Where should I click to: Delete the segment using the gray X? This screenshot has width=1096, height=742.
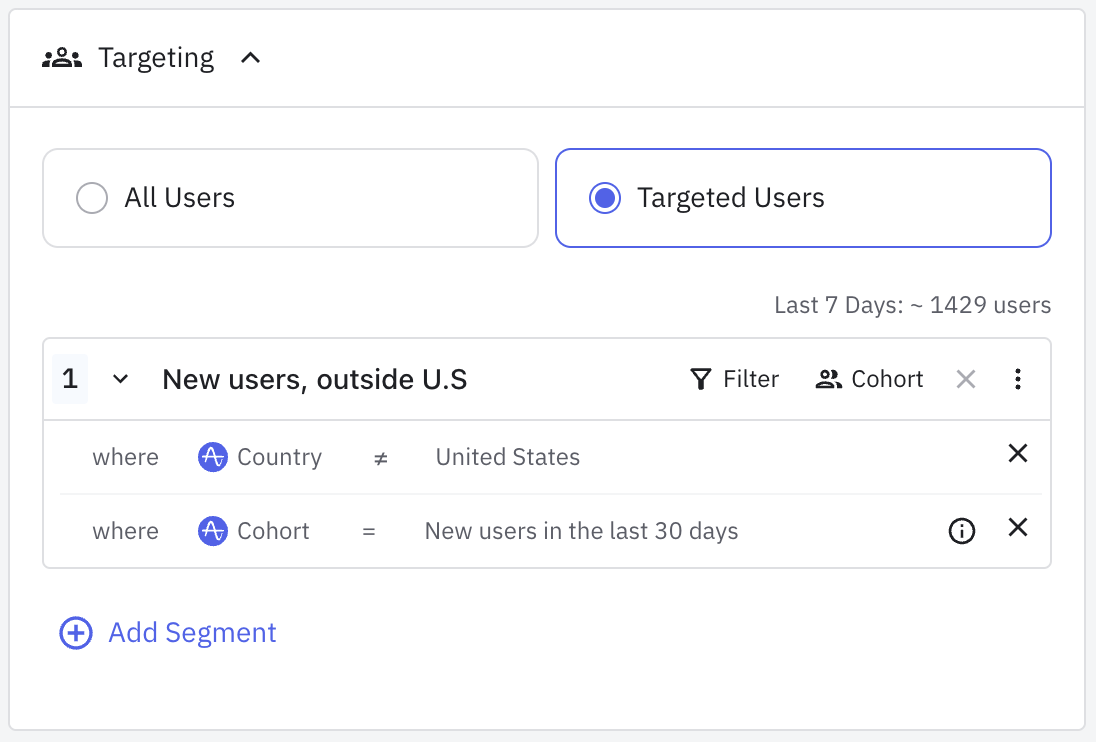click(x=965, y=379)
